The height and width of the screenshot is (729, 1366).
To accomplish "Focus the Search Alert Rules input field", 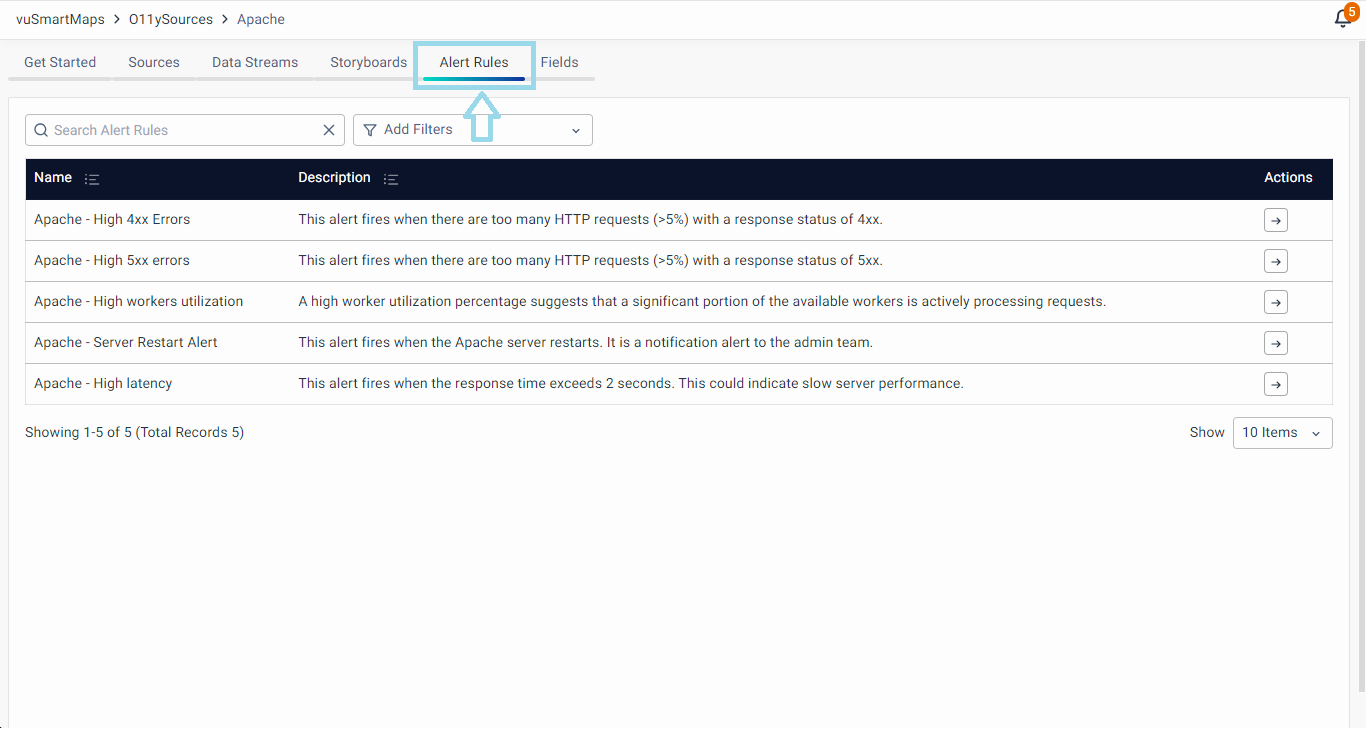I will pyautogui.click(x=180, y=130).
